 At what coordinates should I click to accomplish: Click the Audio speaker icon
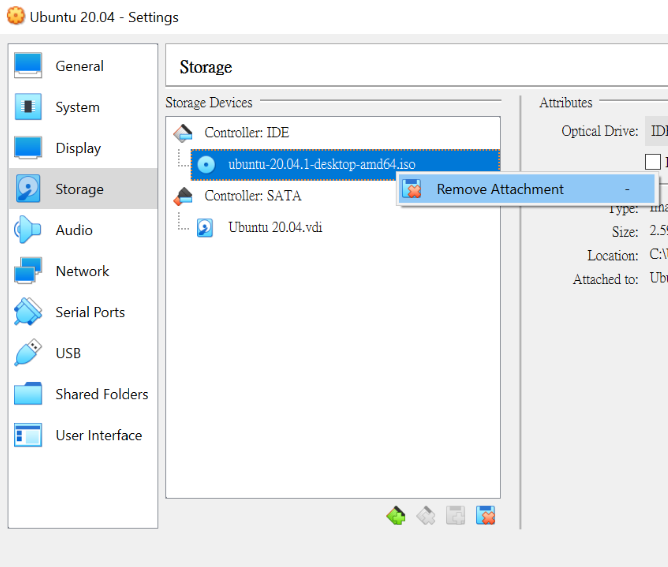click(x=28, y=230)
